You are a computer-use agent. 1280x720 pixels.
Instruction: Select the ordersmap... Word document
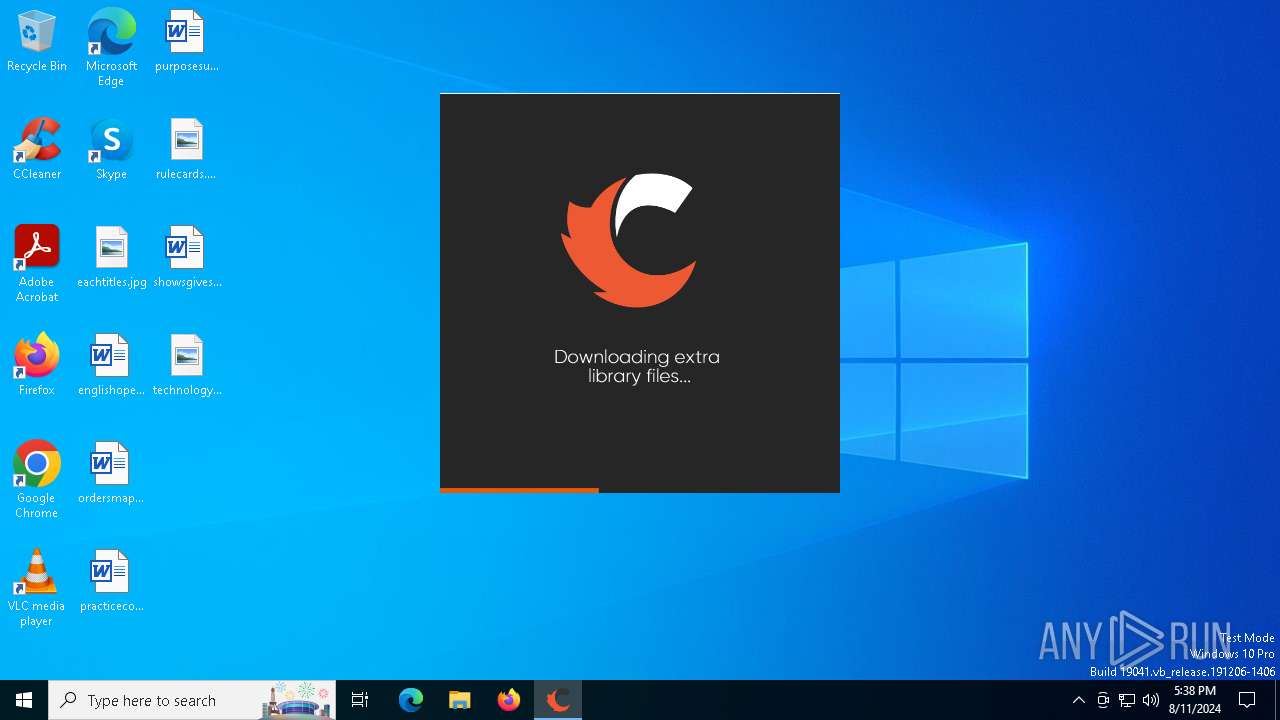coord(111,474)
